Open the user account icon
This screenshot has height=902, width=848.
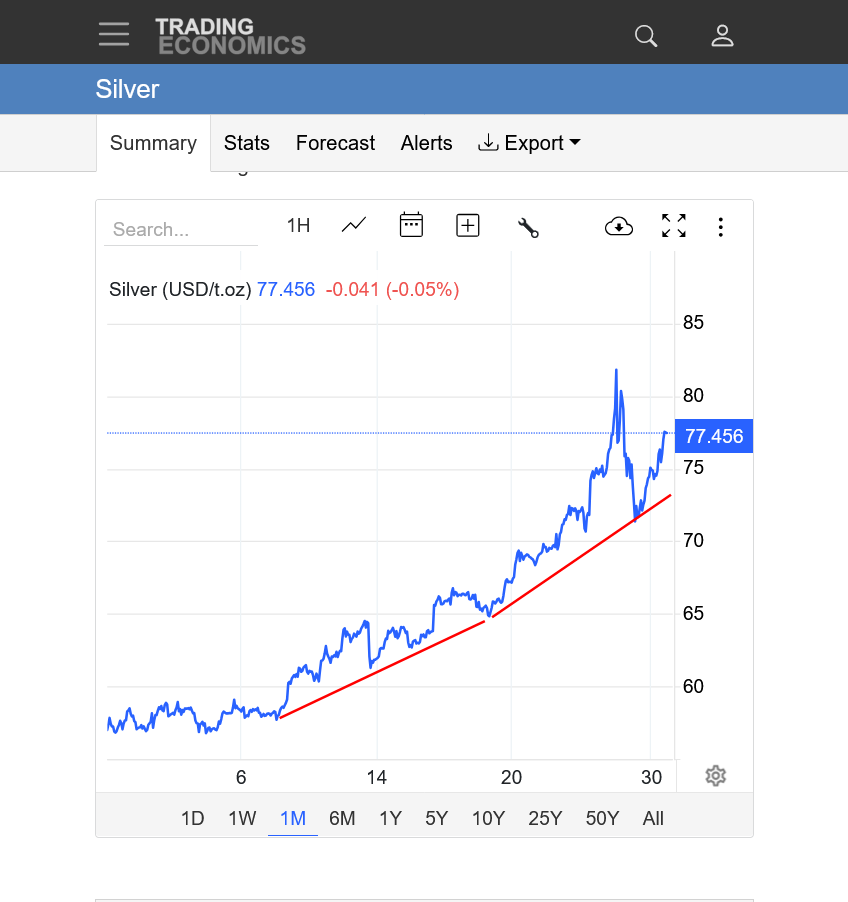coord(722,36)
